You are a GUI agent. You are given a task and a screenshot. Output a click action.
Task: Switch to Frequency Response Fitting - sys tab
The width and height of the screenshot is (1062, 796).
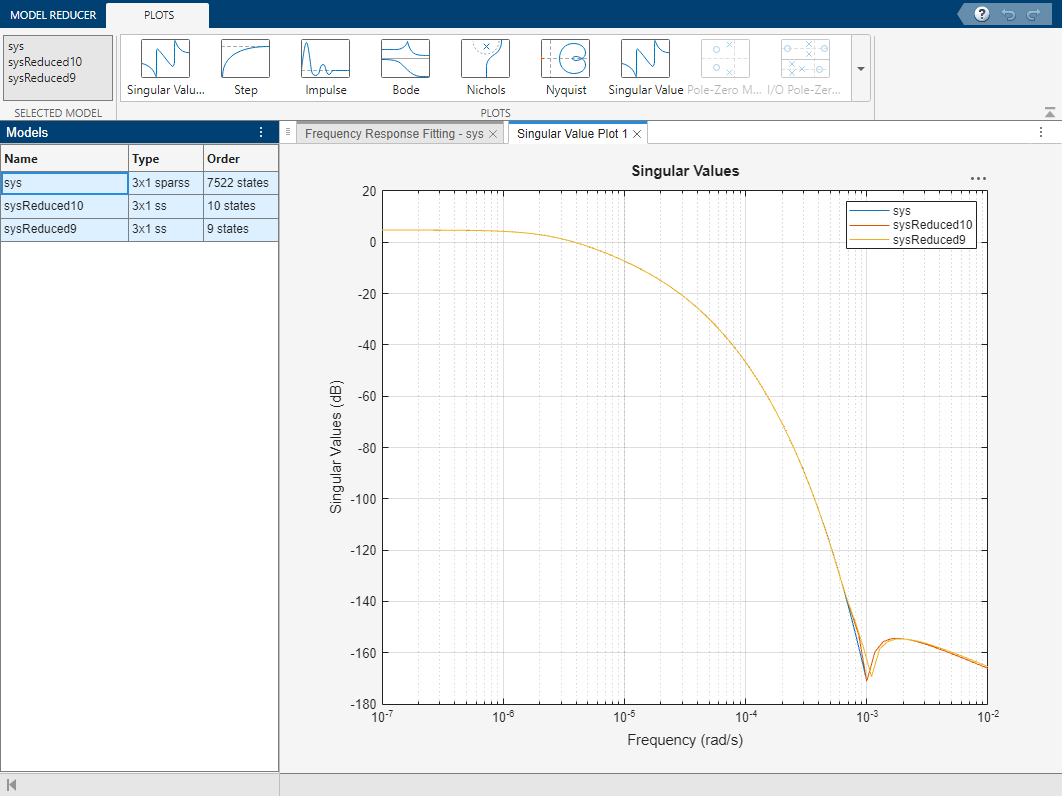tap(393, 133)
